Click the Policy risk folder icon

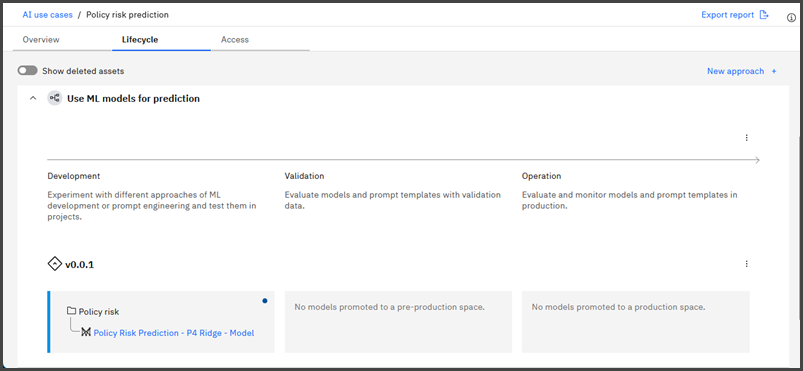point(72,311)
